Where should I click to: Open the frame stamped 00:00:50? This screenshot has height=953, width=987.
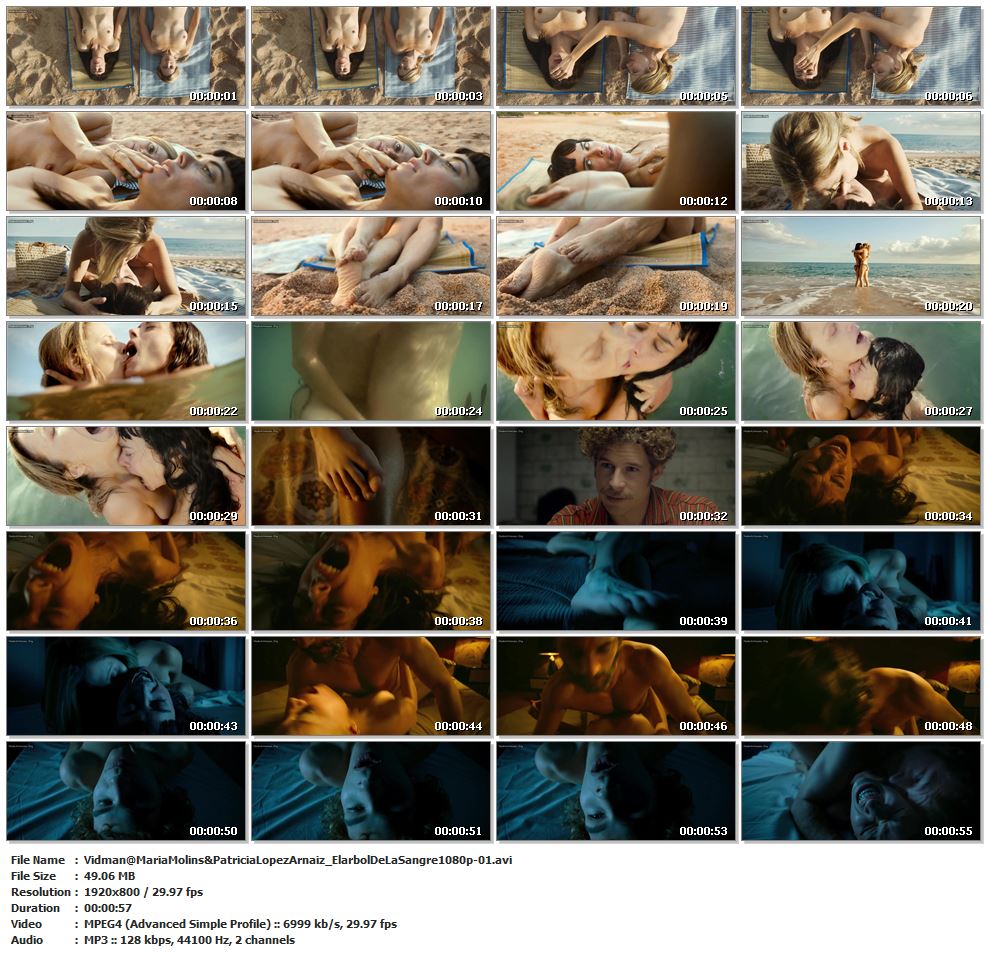(126, 791)
